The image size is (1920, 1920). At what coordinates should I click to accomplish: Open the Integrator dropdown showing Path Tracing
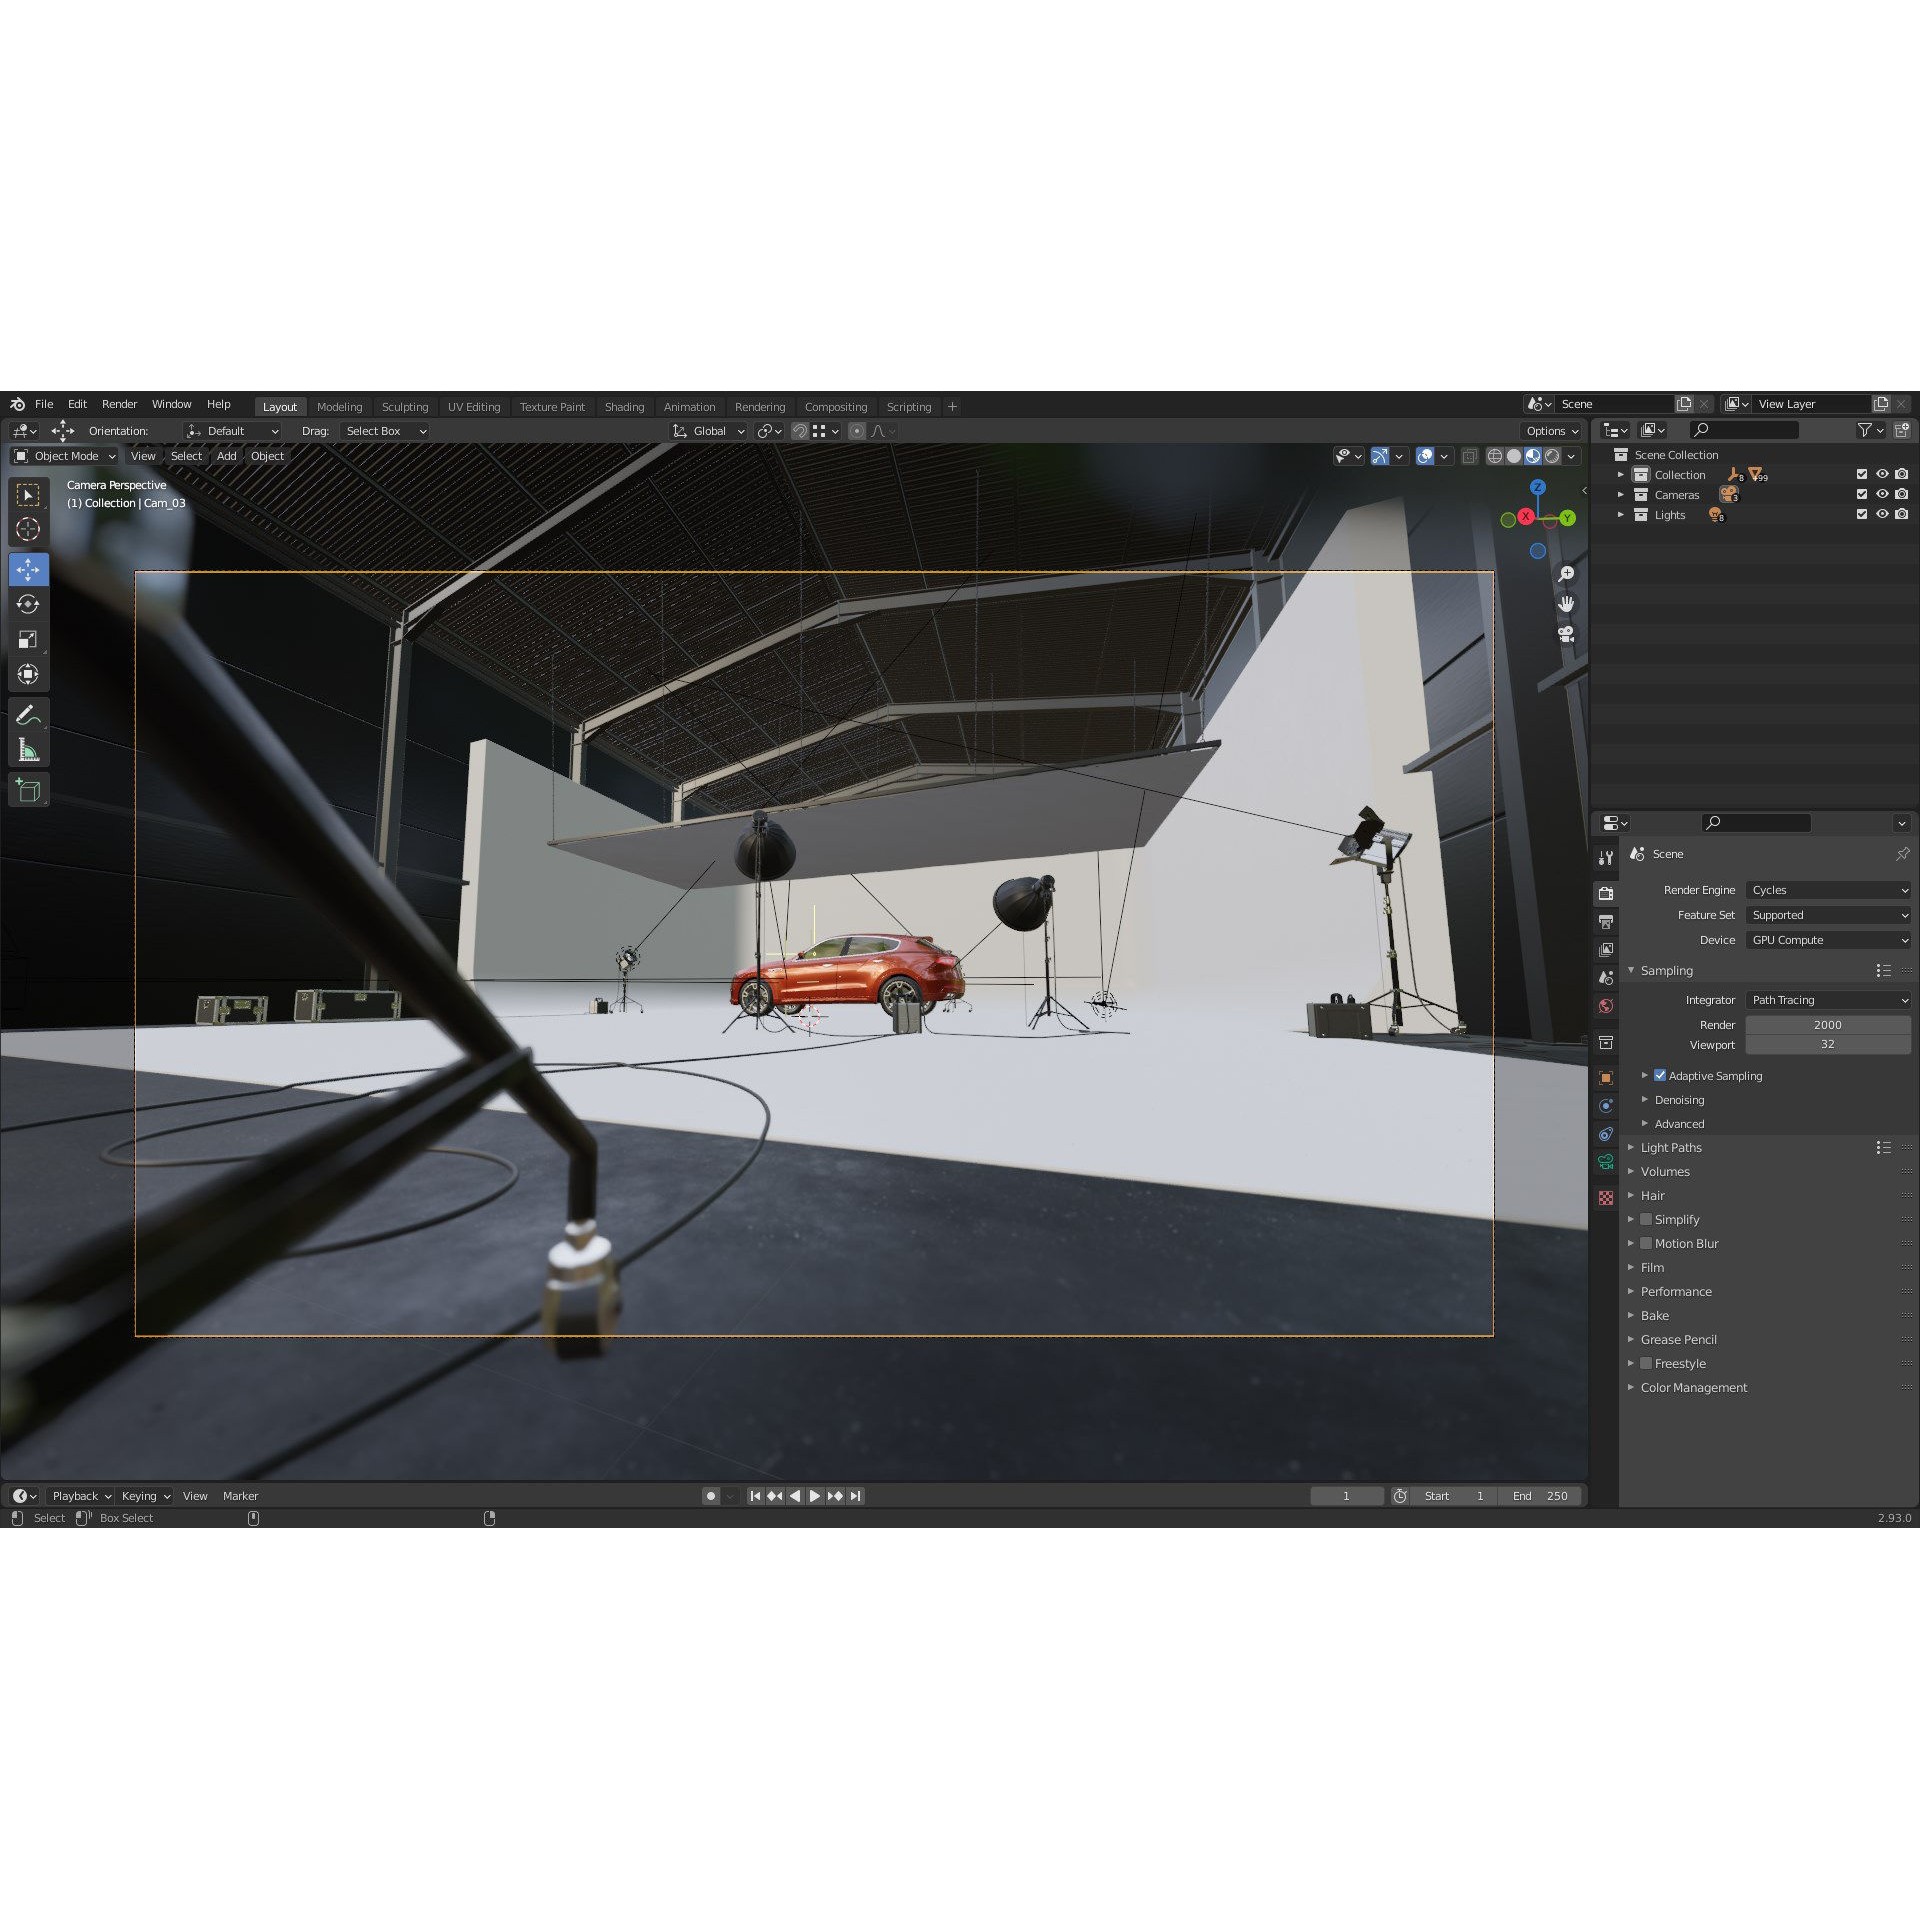click(x=1828, y=999)
